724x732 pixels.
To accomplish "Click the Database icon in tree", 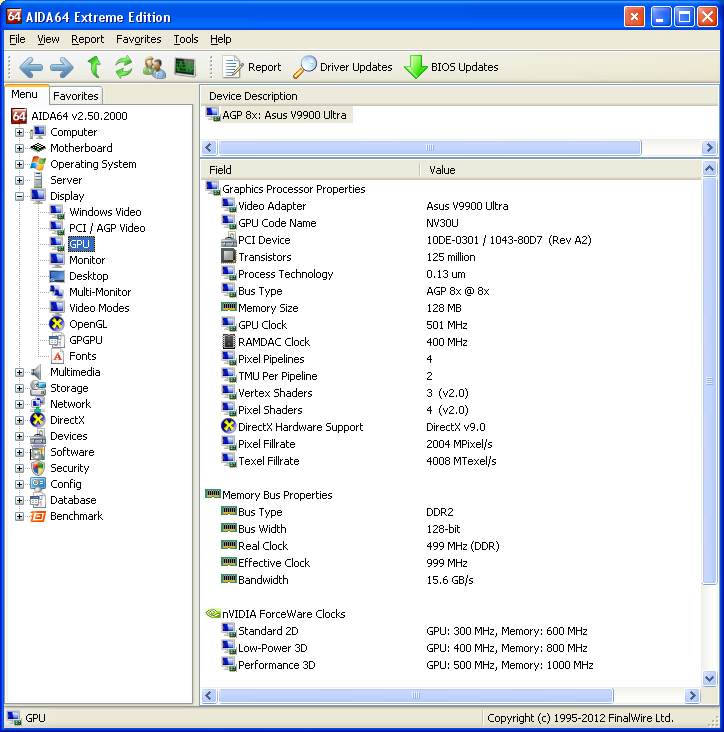I will [38, 500].
